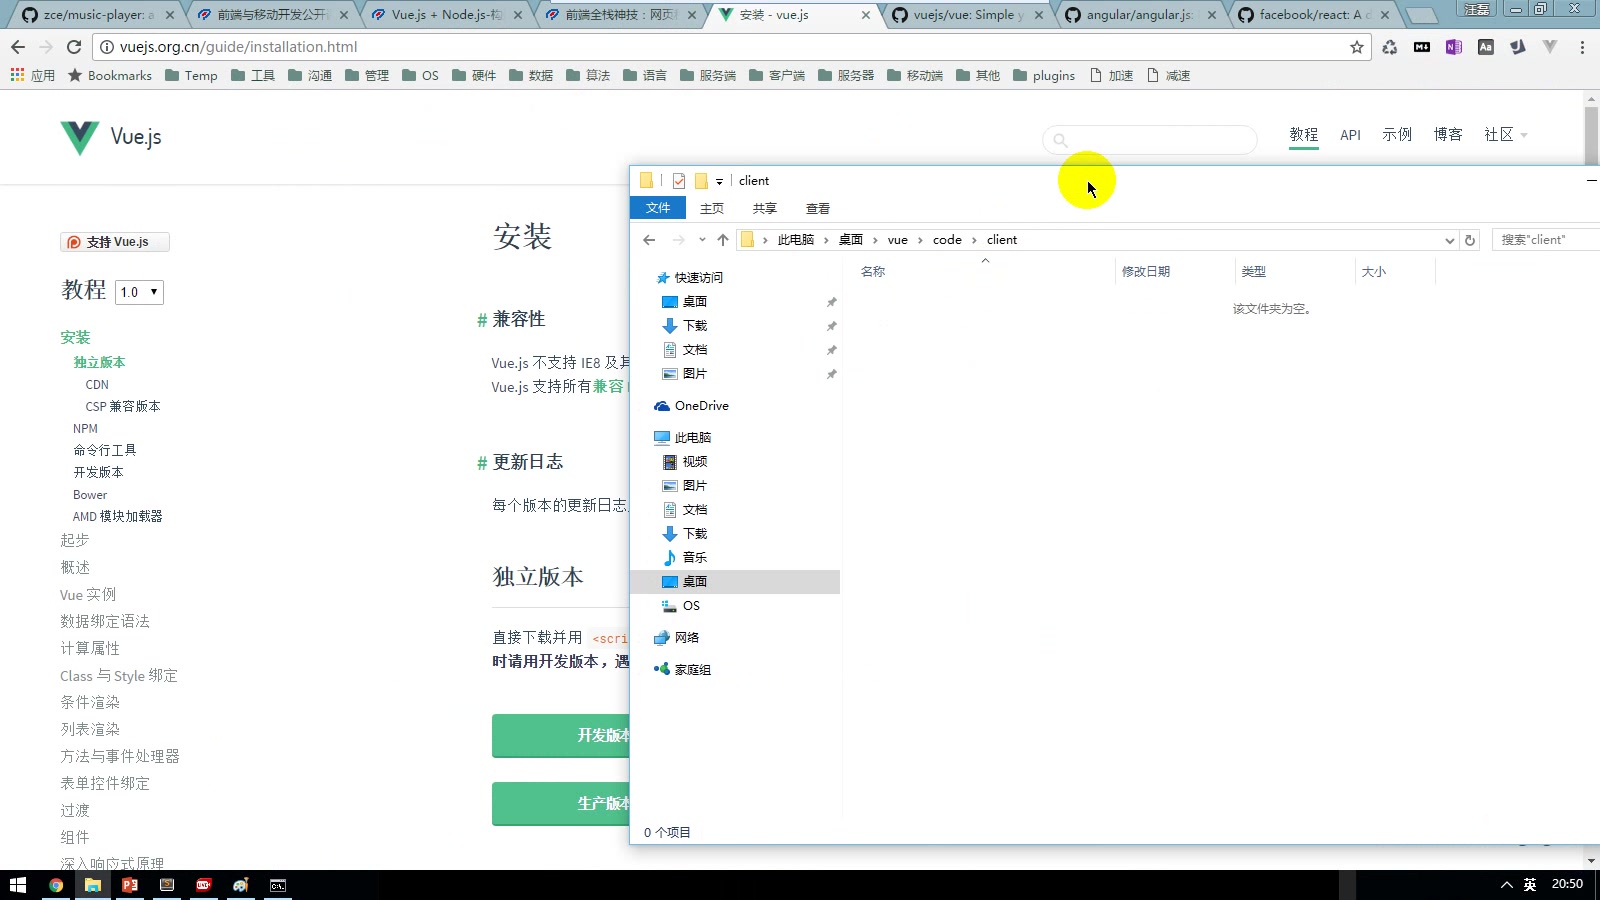This screenshot has height=900, width=1600.
Task: Open the View (查看) ribbon tab
Action: coord(818,208)
